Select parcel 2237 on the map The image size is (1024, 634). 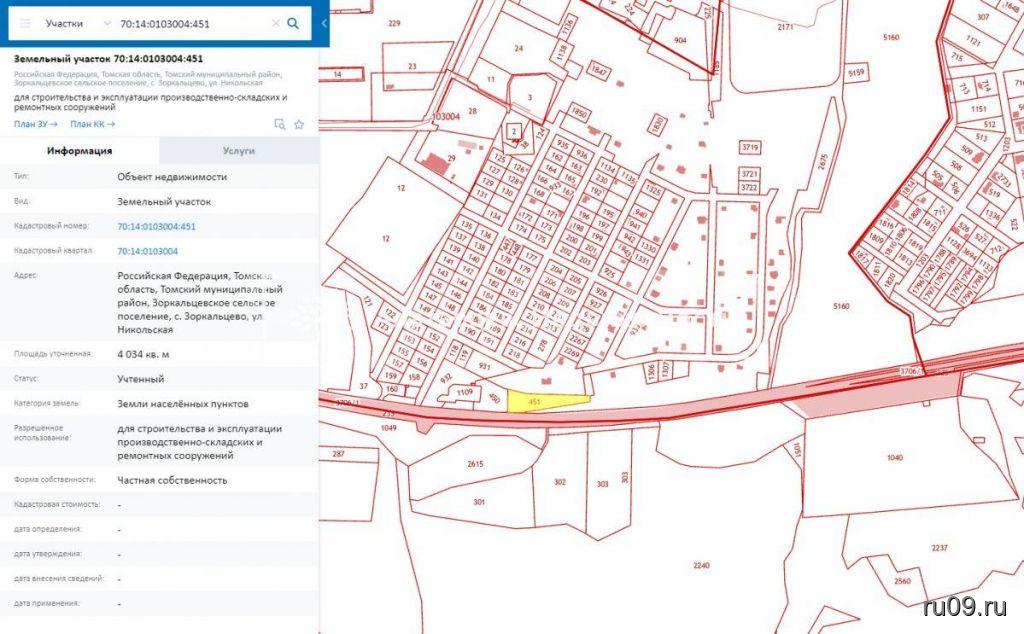click(x=938, y=548)
